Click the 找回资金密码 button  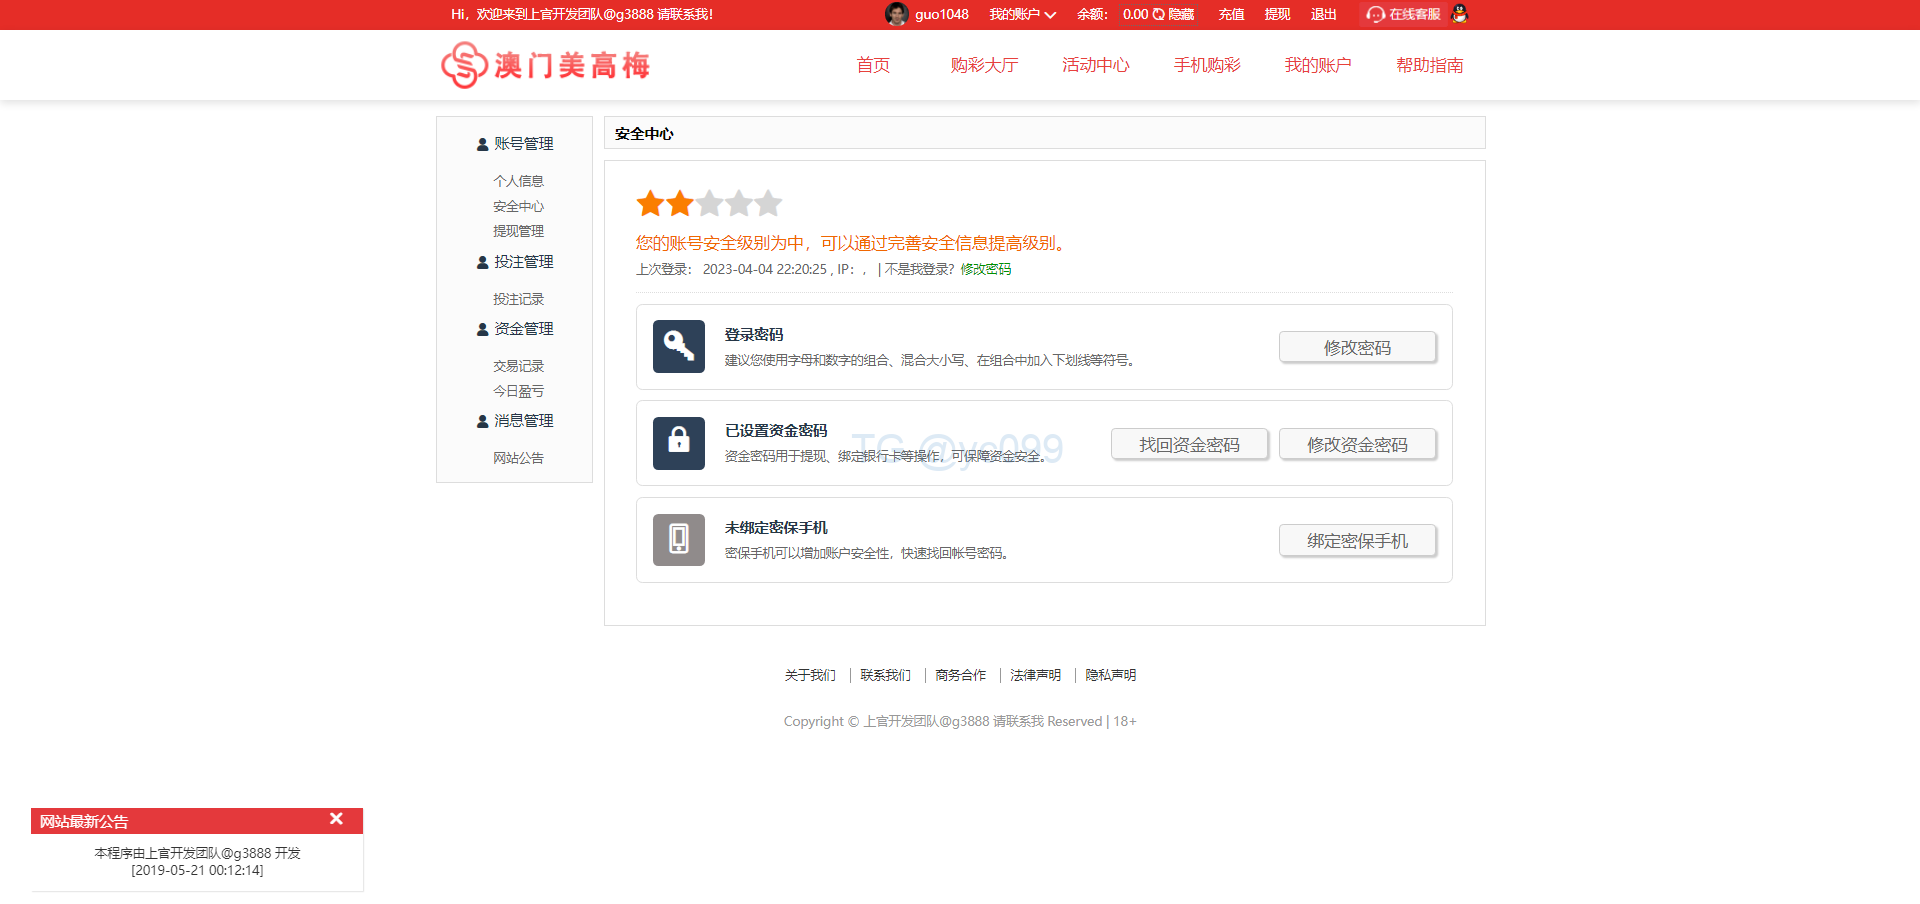pos(1189,444)
